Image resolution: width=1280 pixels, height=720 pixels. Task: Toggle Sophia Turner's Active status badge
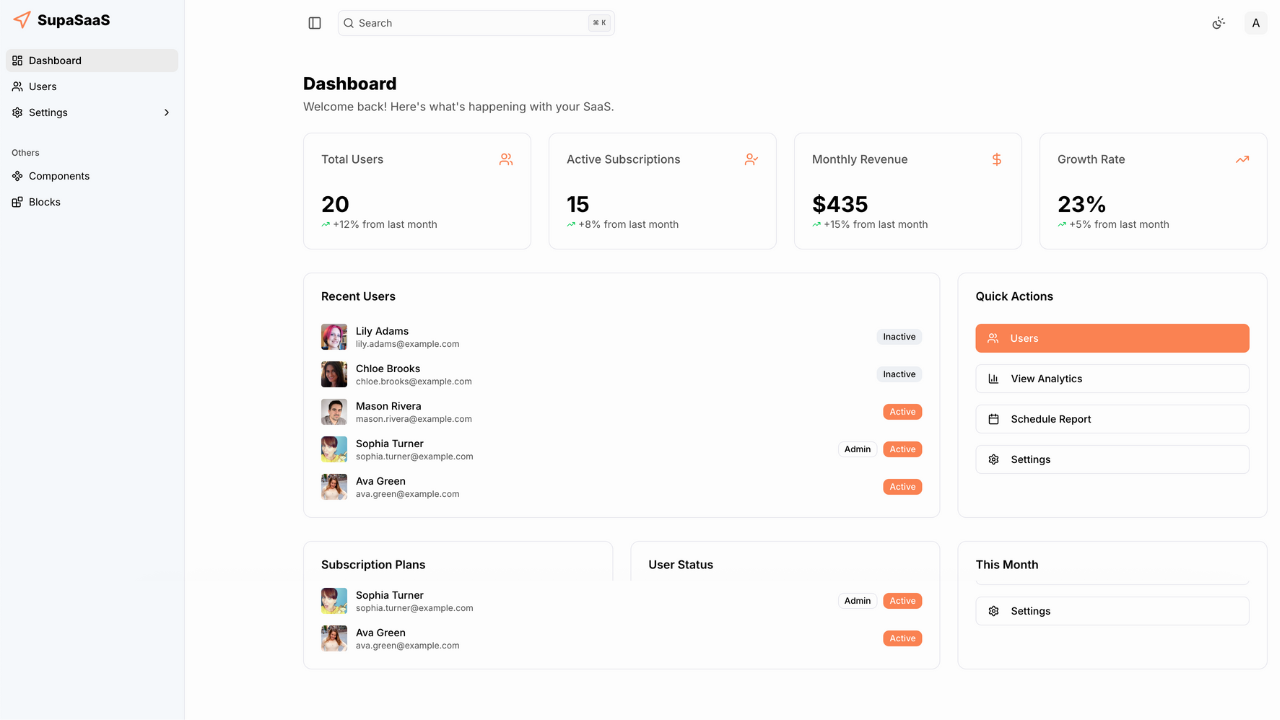(x=902, y=449)
